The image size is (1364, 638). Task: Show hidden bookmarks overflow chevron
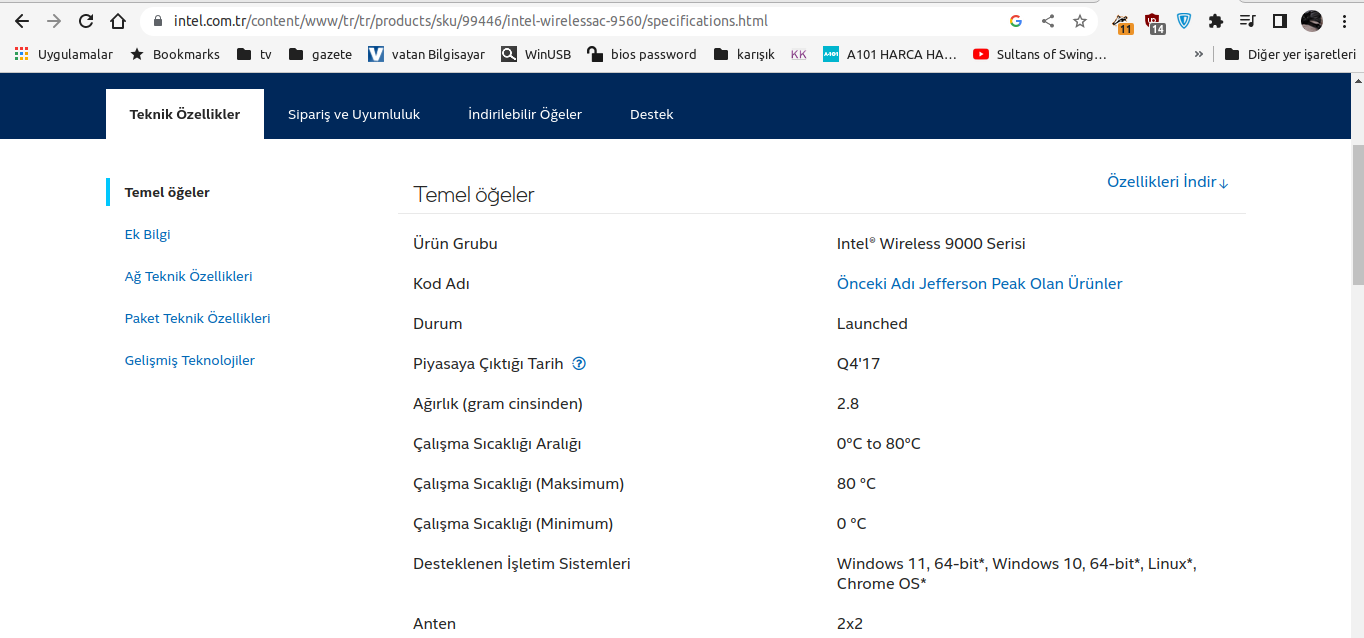pos(1198,54)
